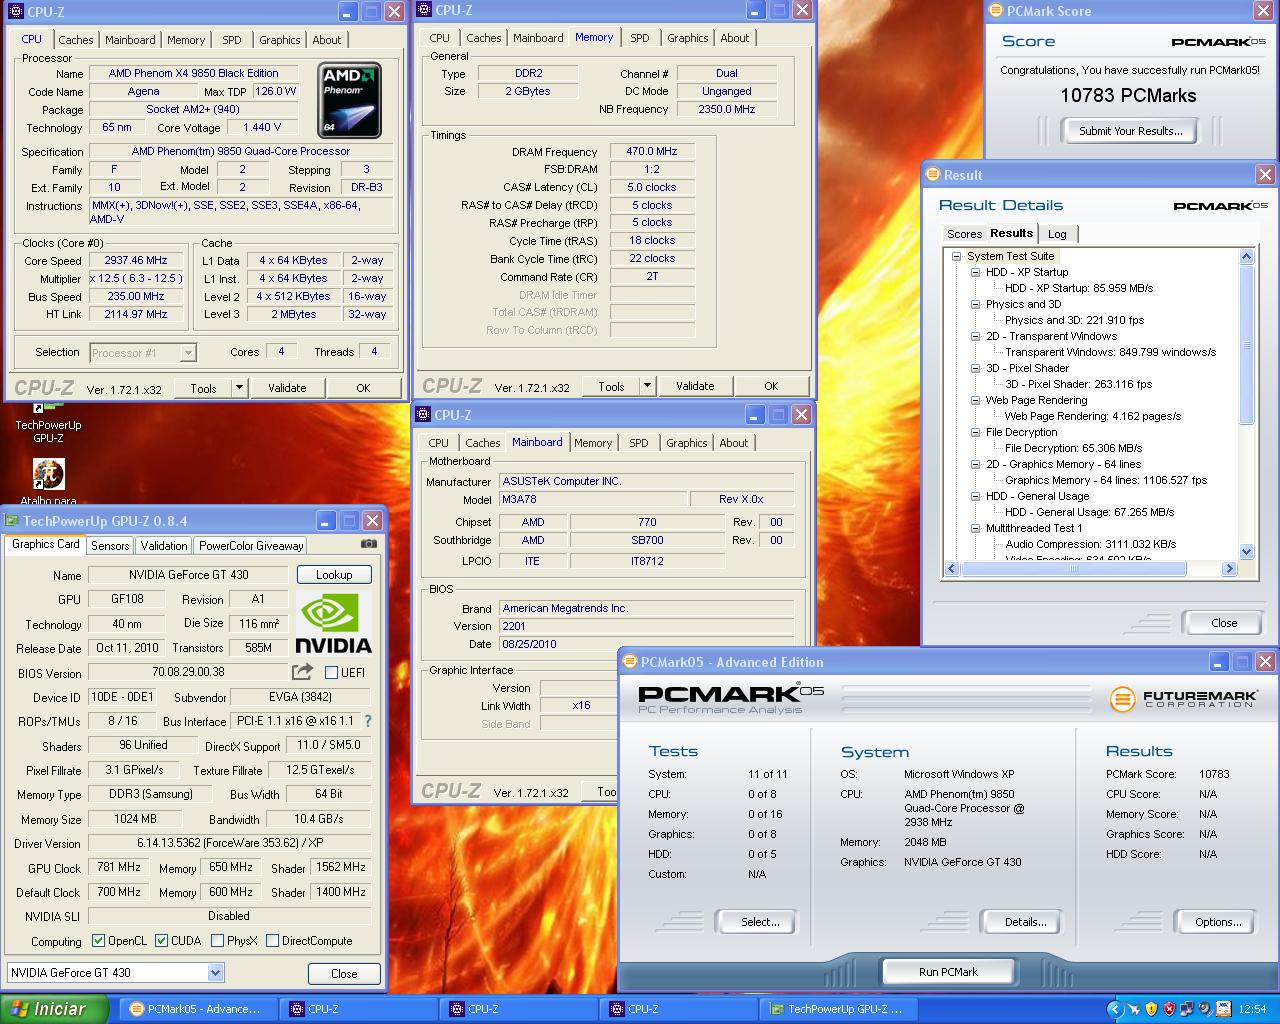Click the NVIDIA logo in GPU-Z
1280x1024 pixels.
333,624
